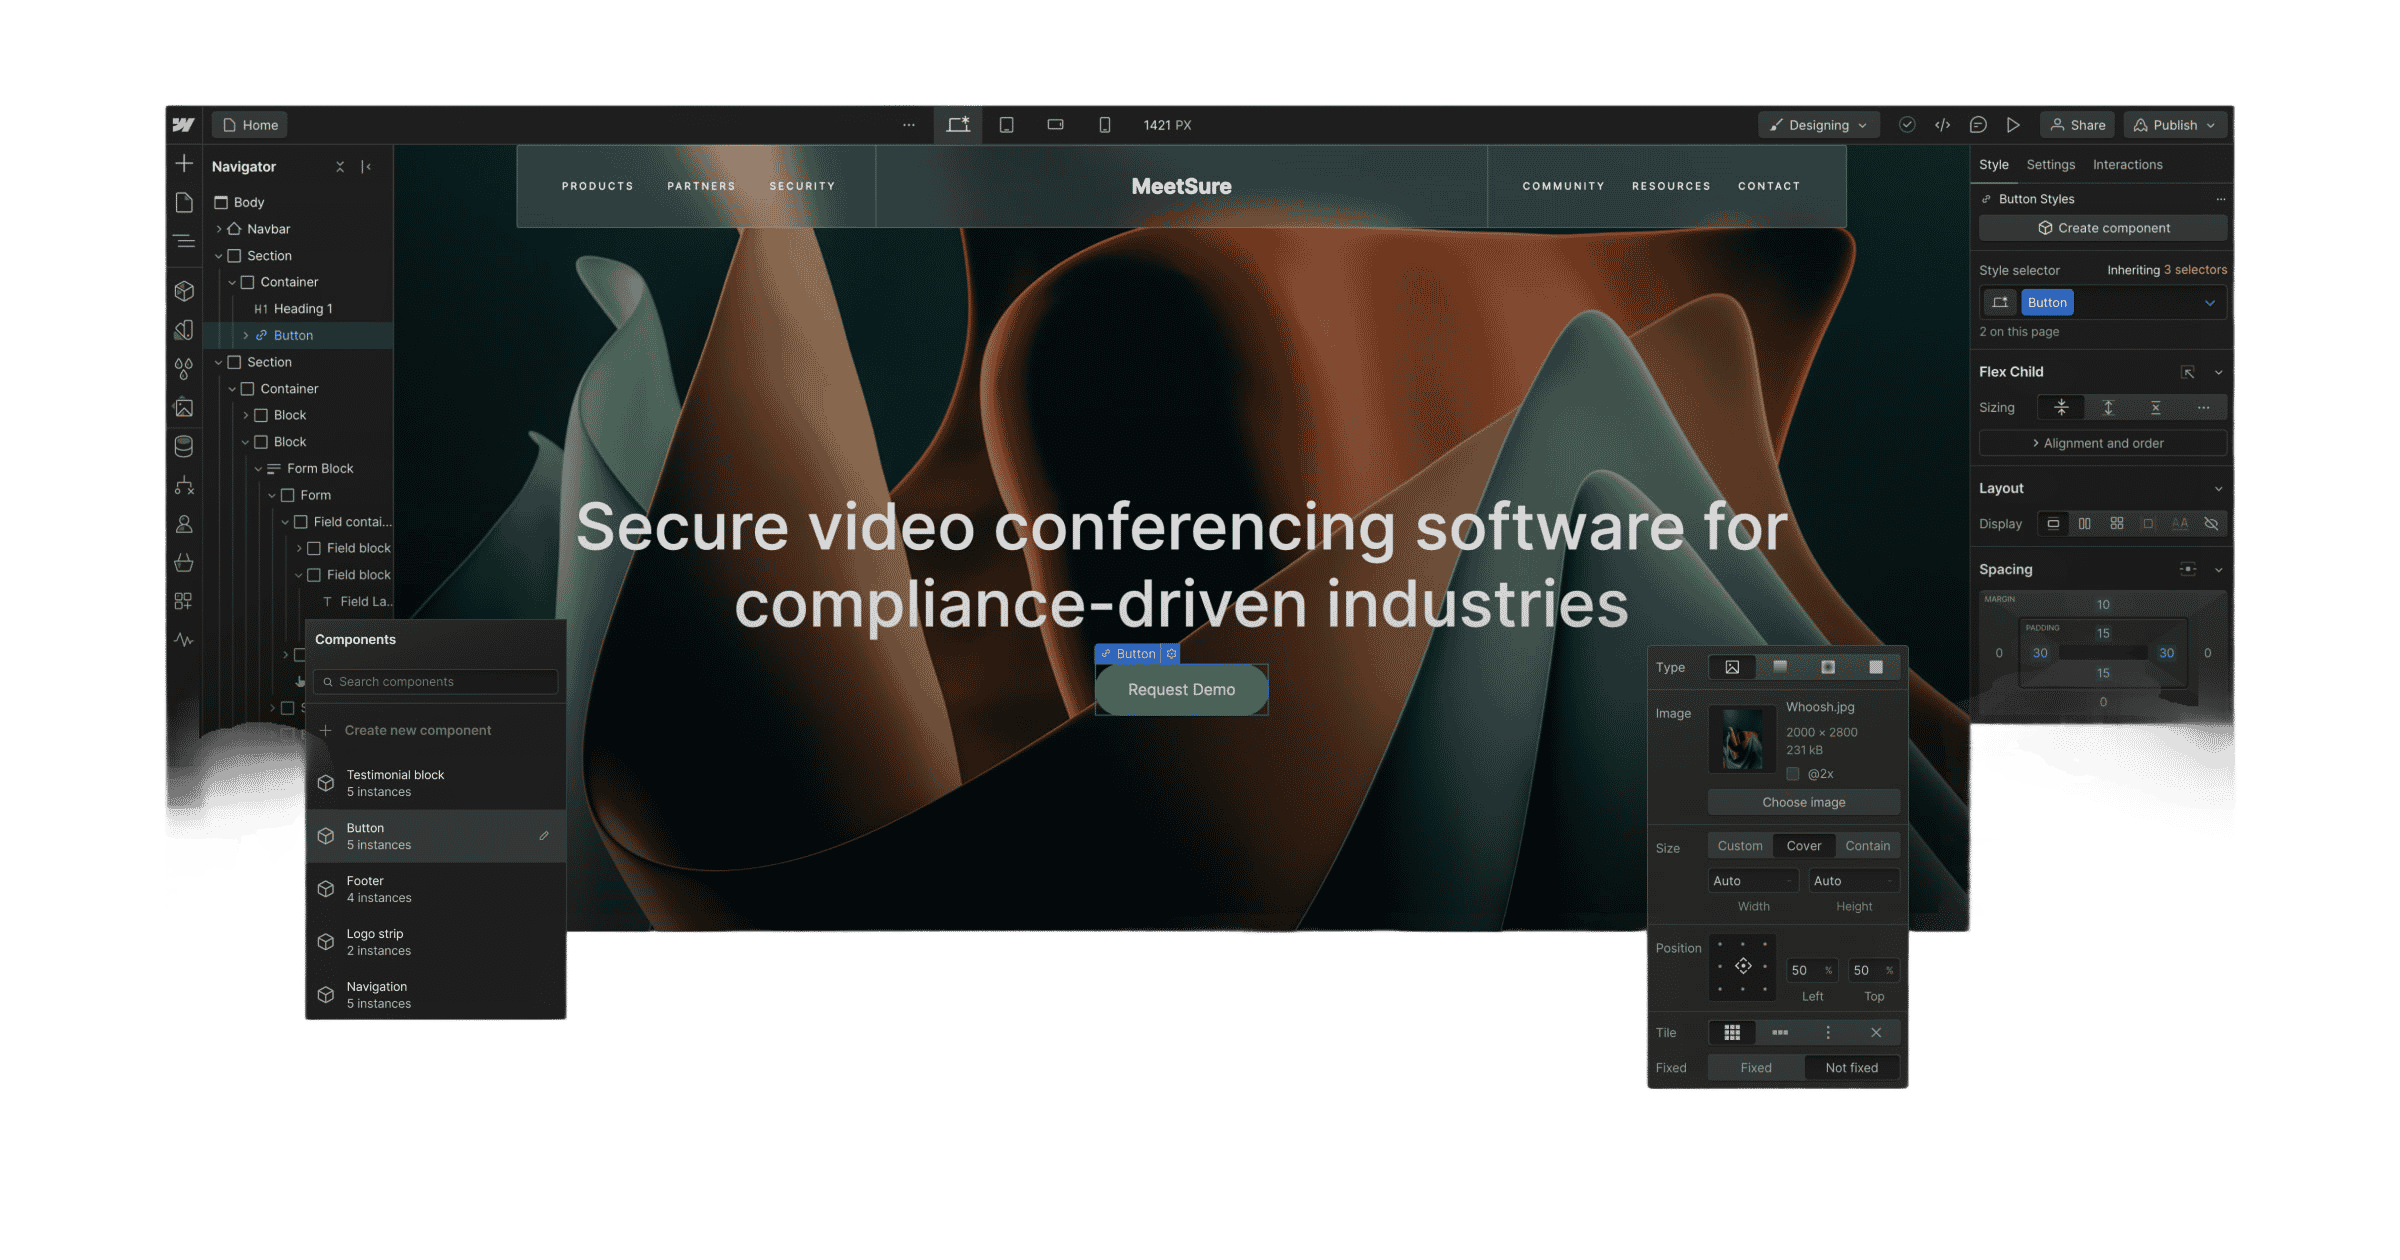Collapse the Layout section
2400x1260 pixels.
(x=2219, y=489)
